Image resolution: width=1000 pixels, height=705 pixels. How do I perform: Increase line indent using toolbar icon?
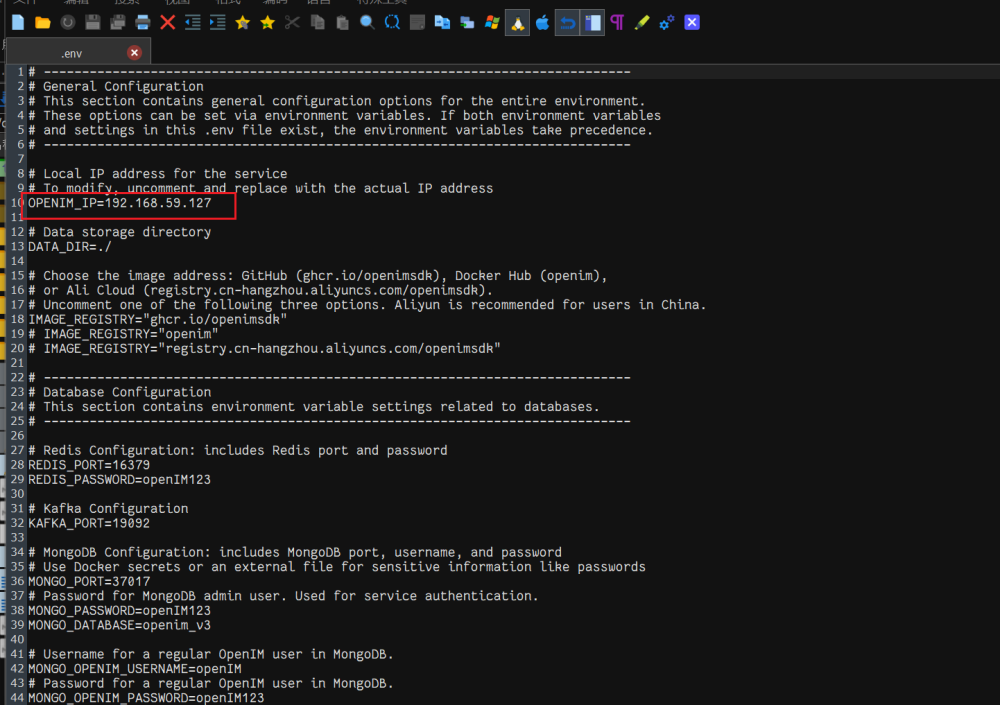(x=218, y=22)
